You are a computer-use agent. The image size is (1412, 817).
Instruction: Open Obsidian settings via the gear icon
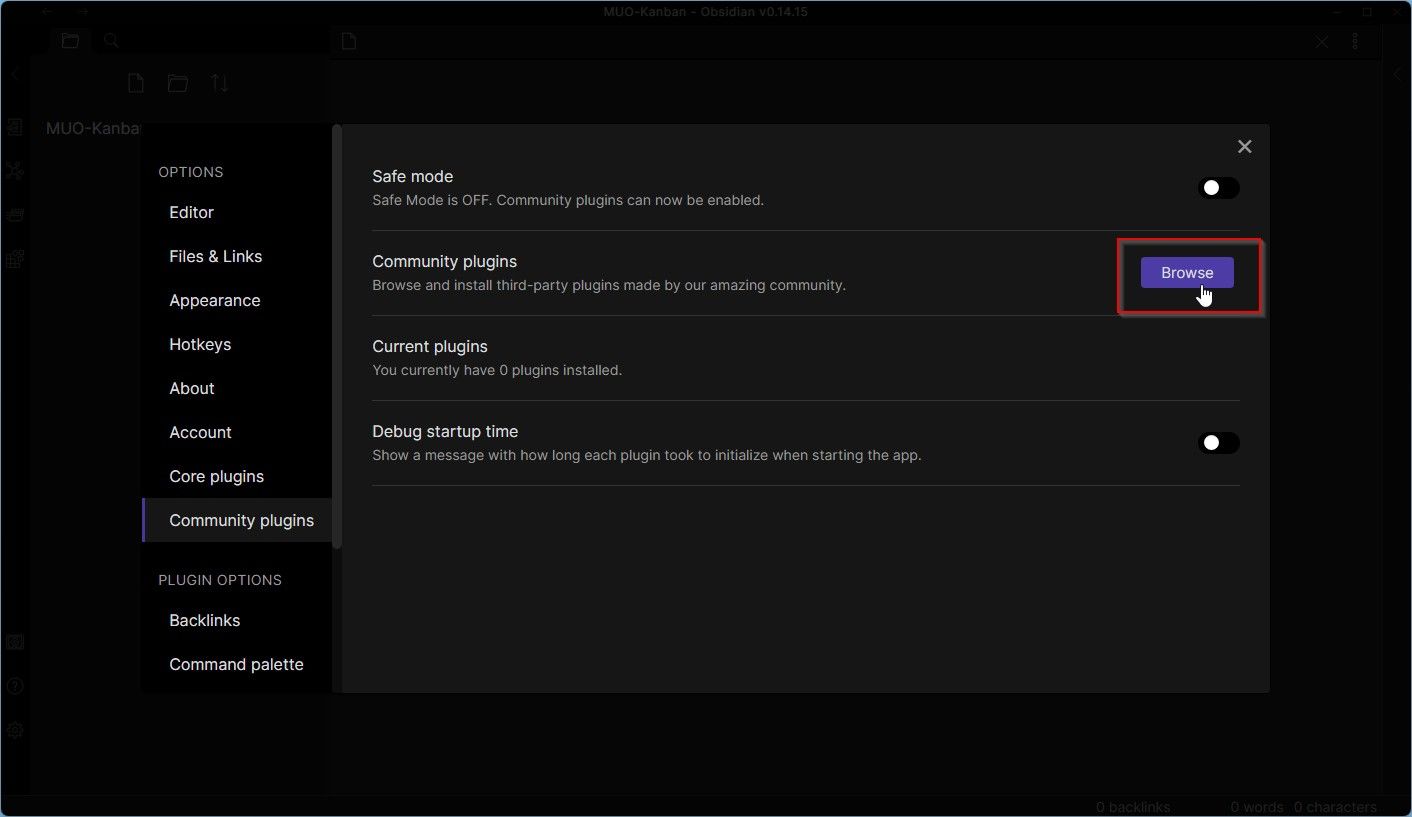(x=15, y=730)
